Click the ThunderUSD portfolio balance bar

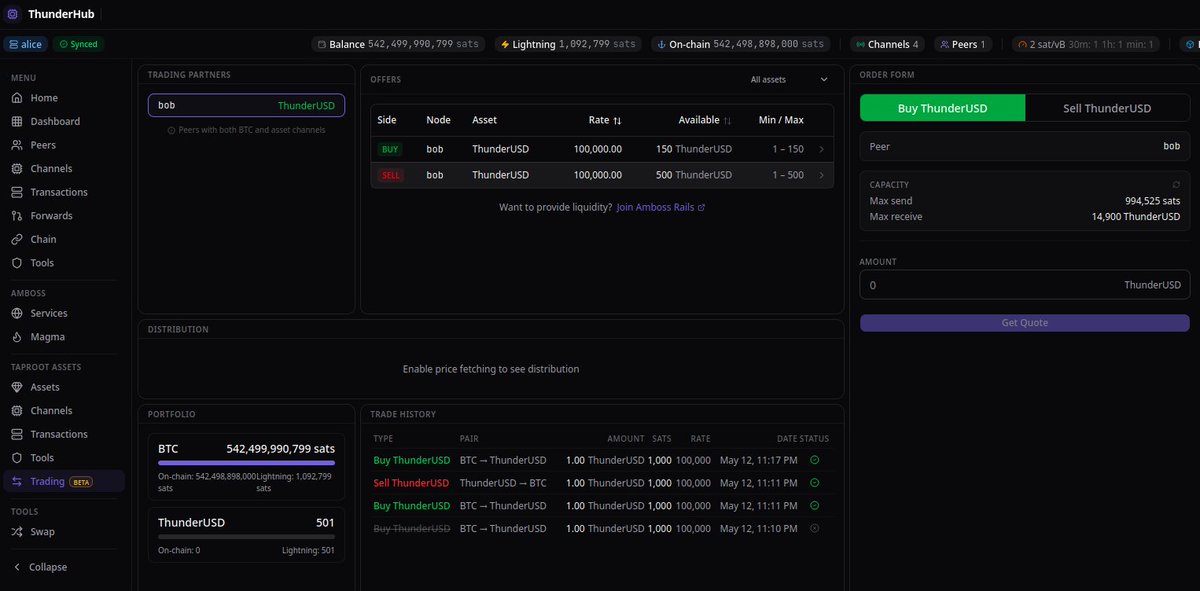point(246,537)
